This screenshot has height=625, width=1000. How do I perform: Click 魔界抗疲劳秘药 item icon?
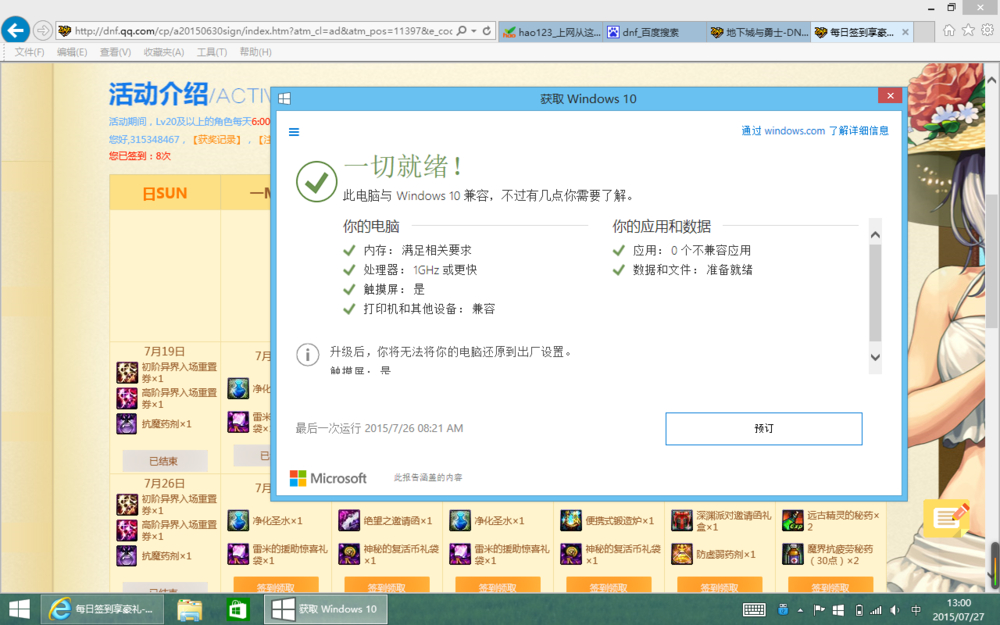pos(793,554)
